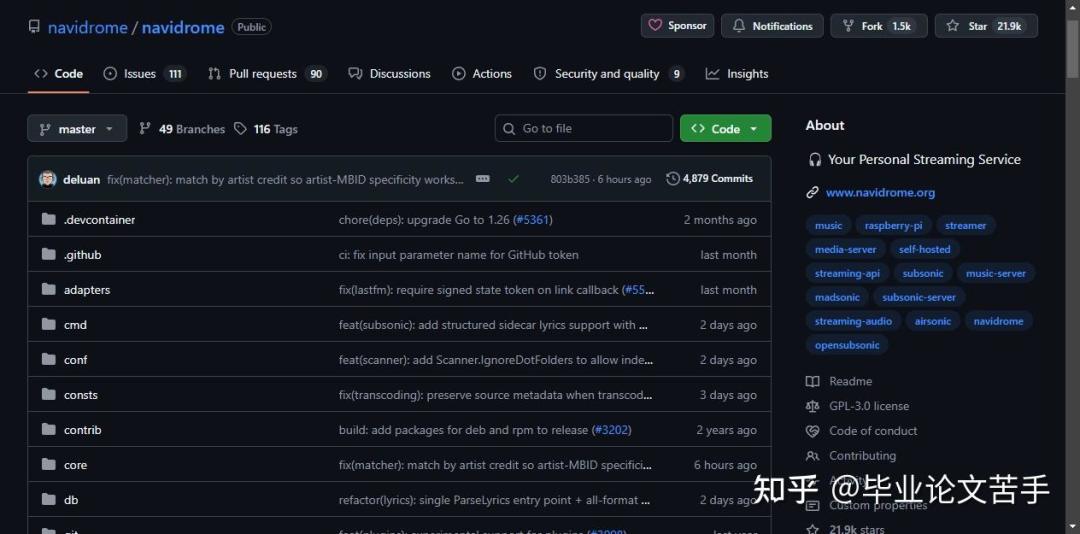The height and width of the screenshot is (534, 1080).
Task: Select the opensubsonic topic tag
Action: (x=847, y=345)
